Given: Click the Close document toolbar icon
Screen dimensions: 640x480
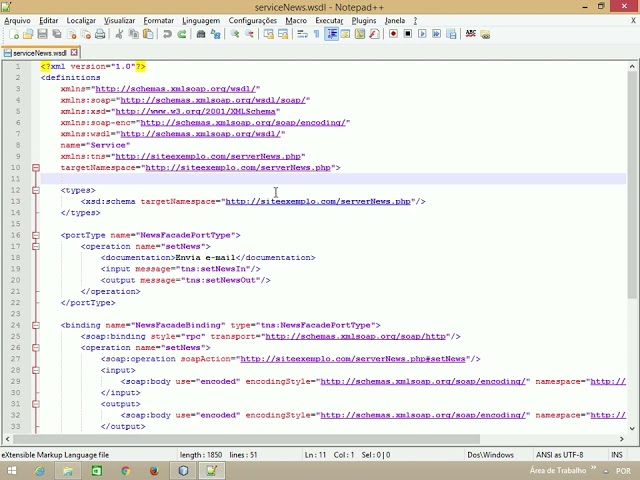Looking at the screenshot, I should [x=72, y=34].
